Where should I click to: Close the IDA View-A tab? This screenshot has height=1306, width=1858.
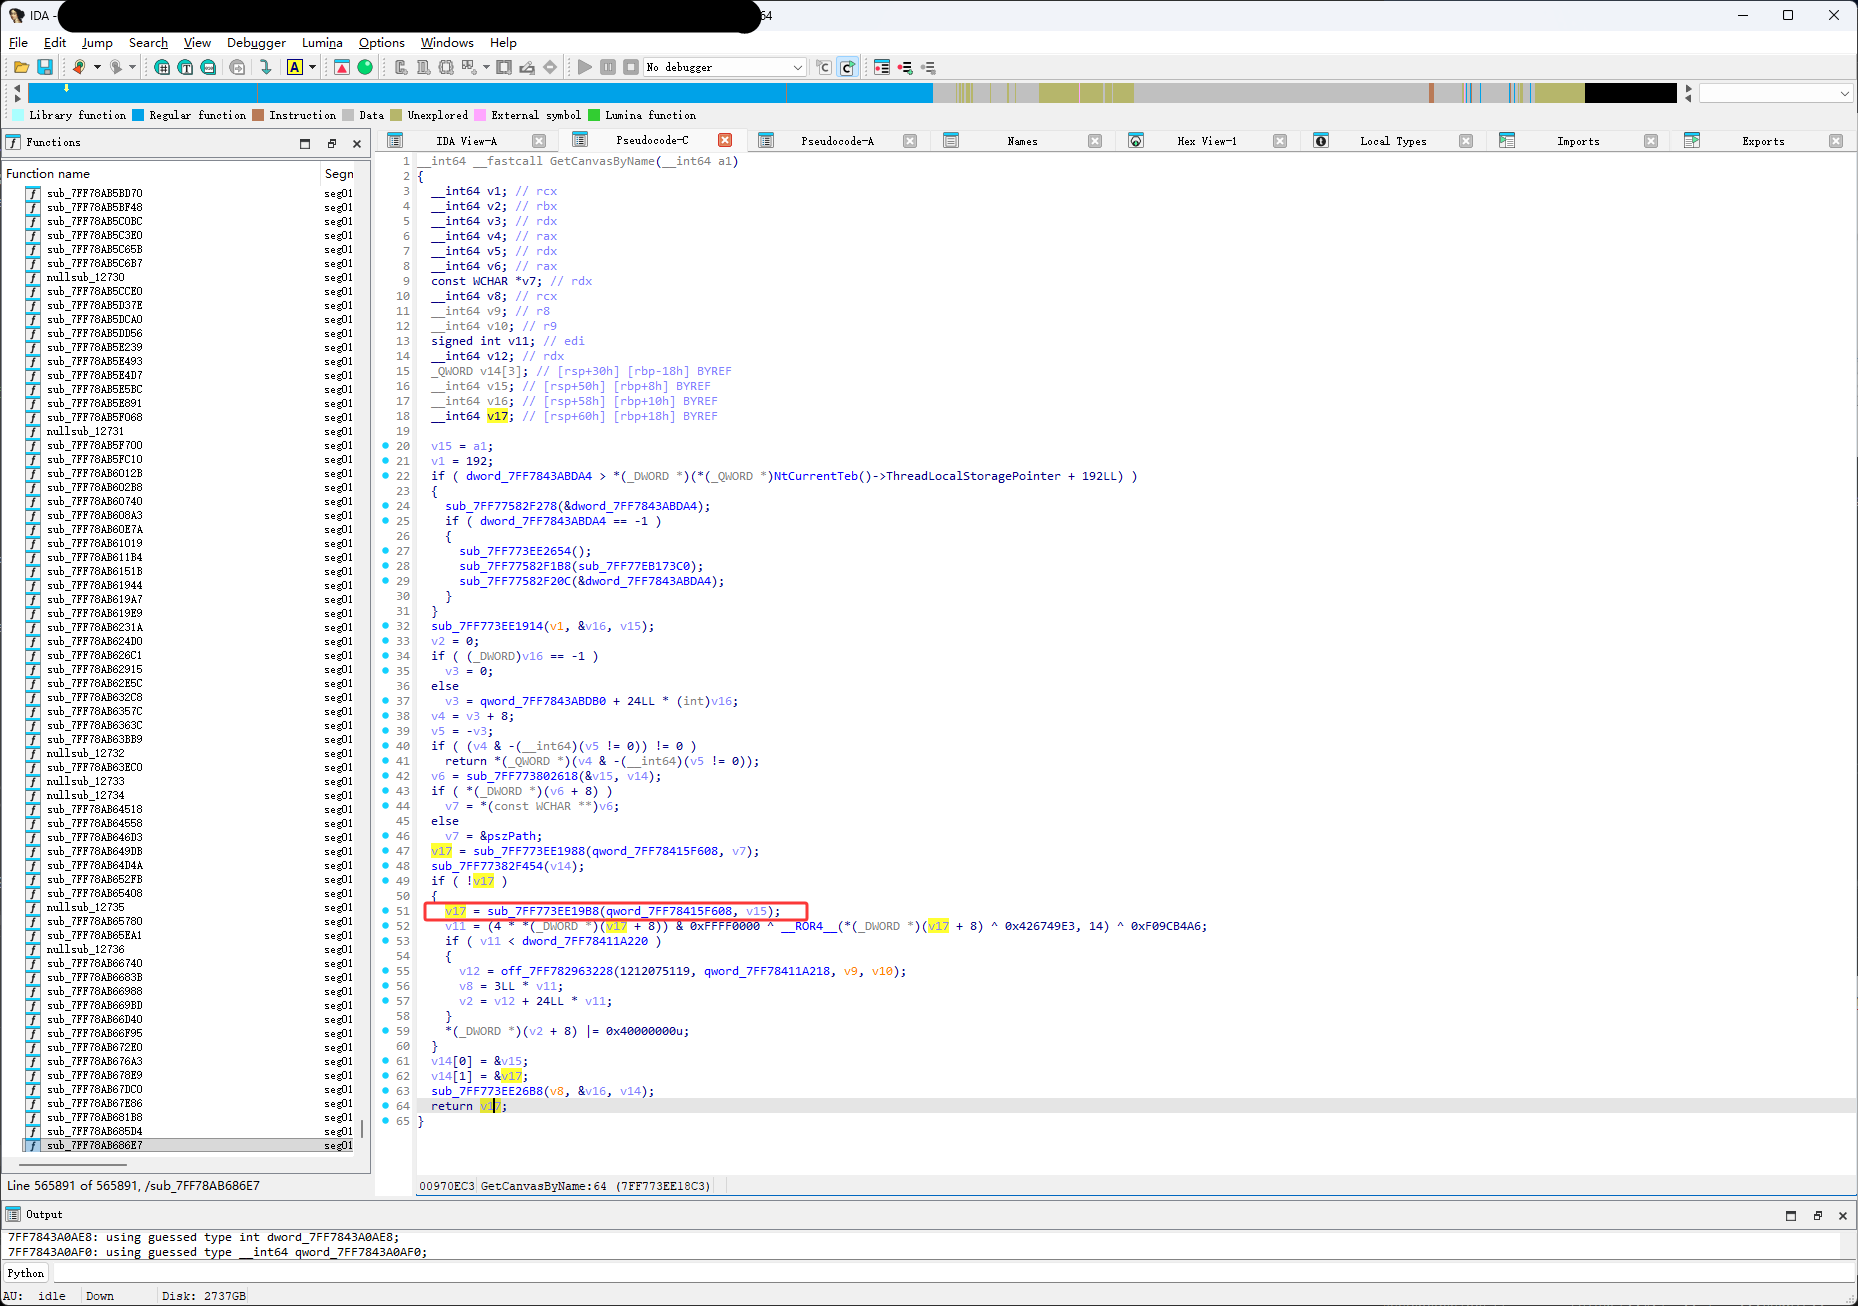(x=539, y=141)
